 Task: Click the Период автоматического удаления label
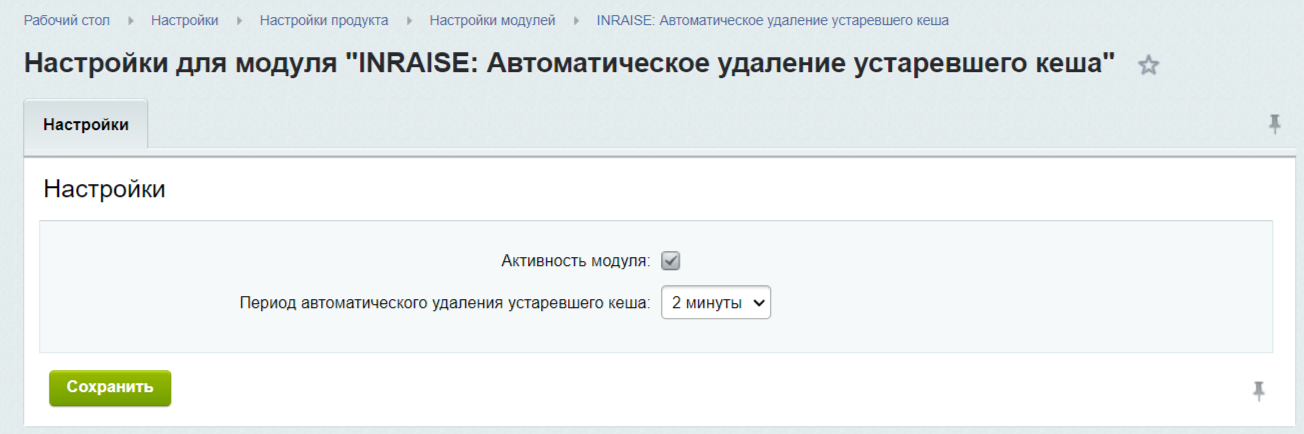(x=445, y=302)
